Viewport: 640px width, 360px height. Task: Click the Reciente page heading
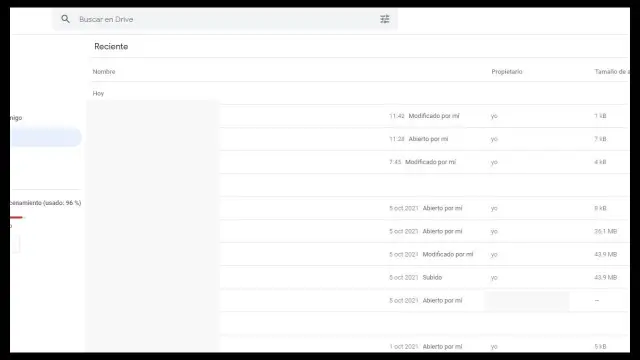[x=111, y=47]
